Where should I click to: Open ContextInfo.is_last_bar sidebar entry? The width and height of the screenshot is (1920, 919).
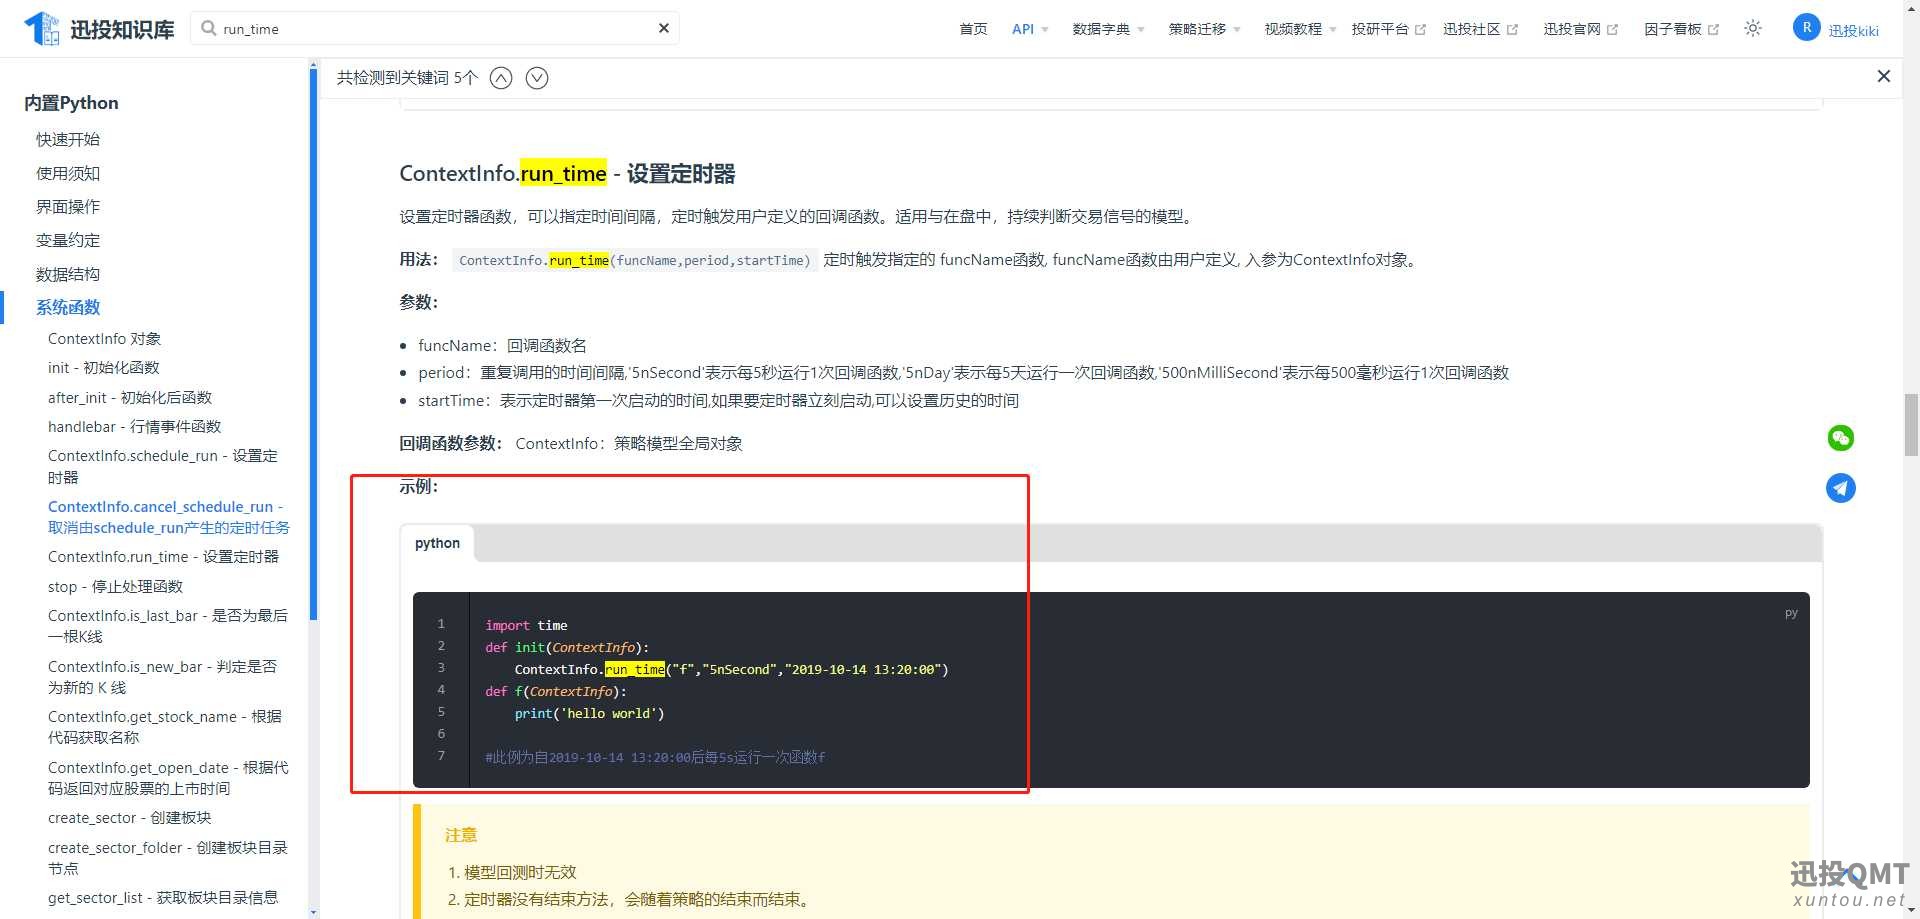[168, 626]
